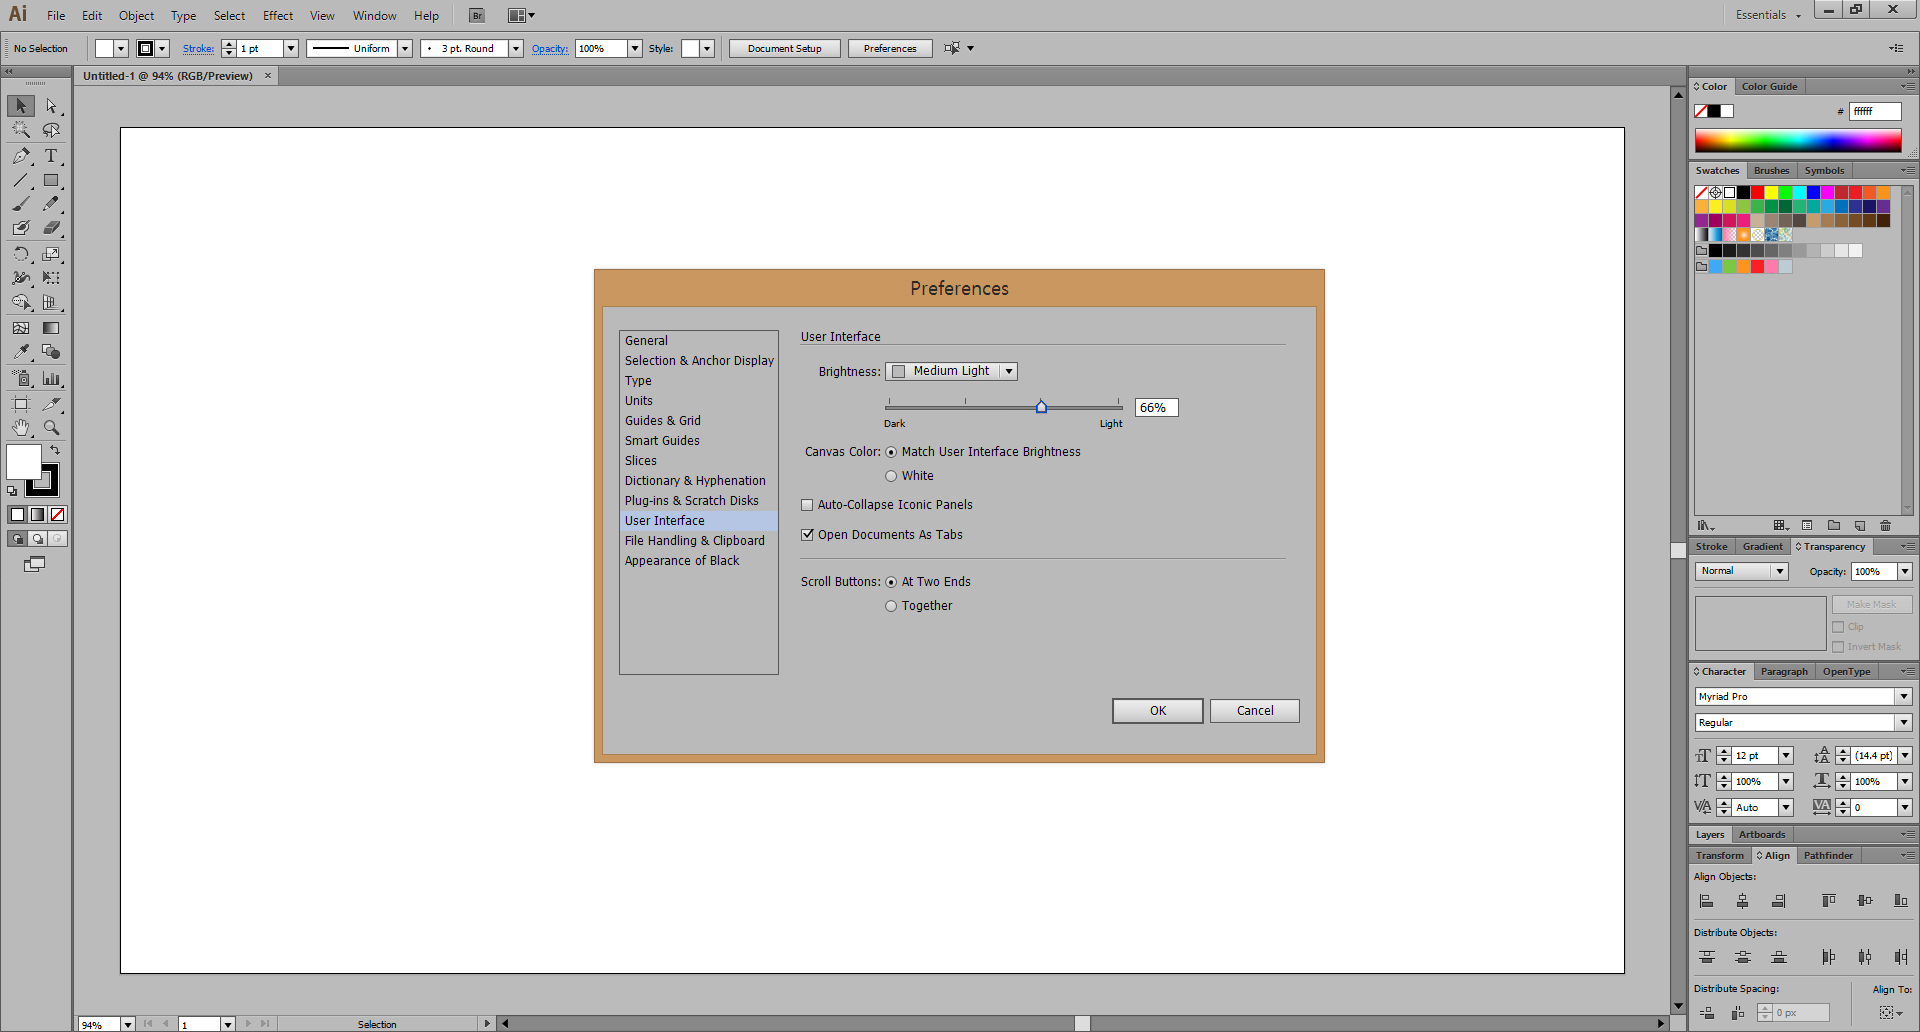Viewport: 1920px width, 1032px height.
Task: Open the zoom level dropdown at 94%
Action: pos(128,1024)
